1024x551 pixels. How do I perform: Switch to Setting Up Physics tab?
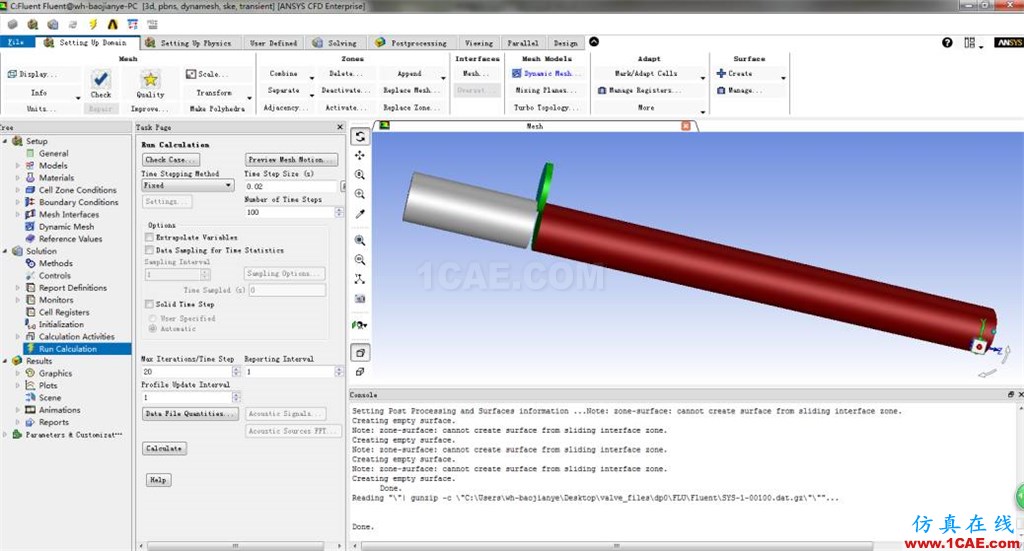coord(189,43)
